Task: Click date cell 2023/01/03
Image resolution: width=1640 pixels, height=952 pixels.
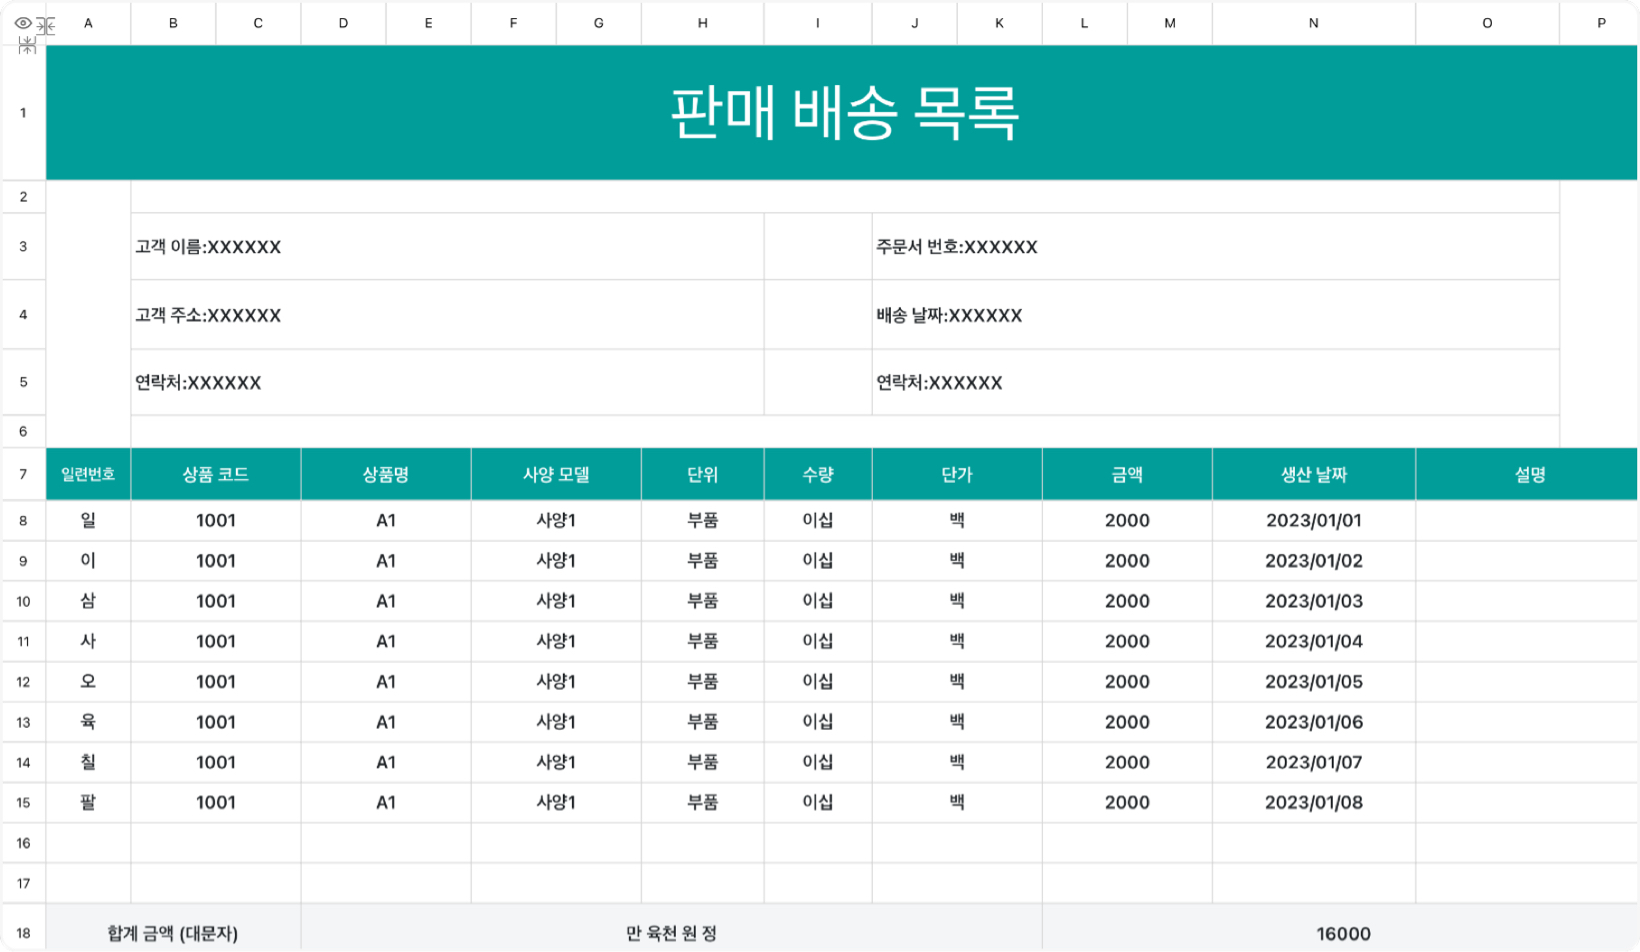Action: pos(1314,601)
